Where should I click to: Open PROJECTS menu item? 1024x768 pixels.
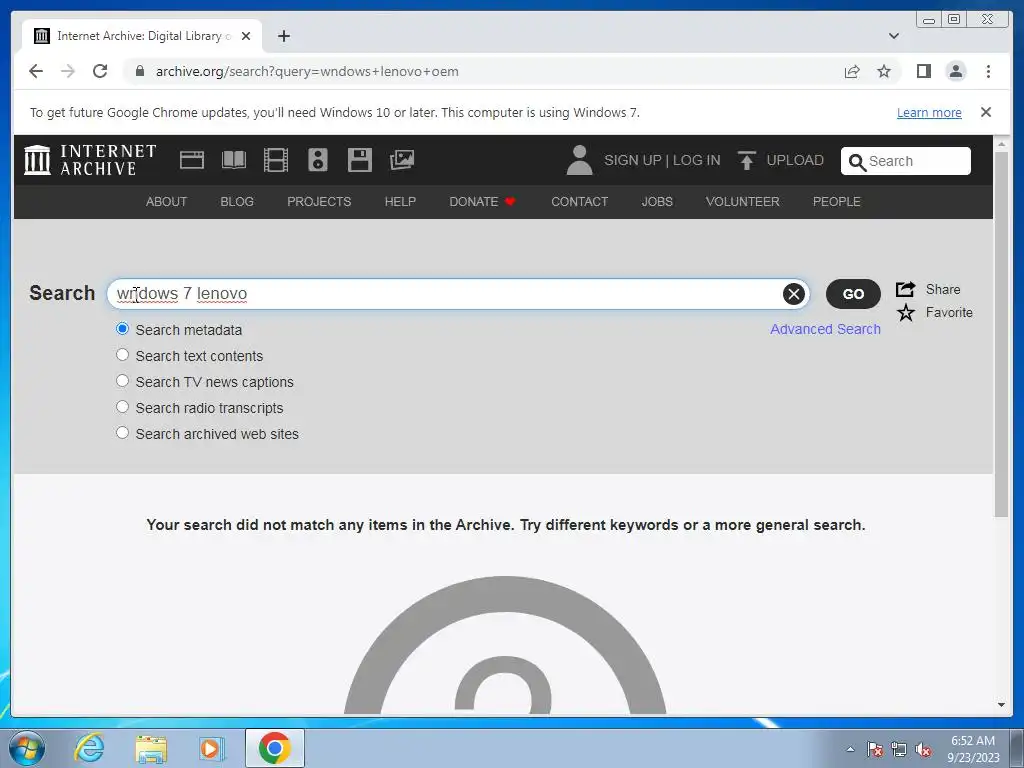[319, 202]
